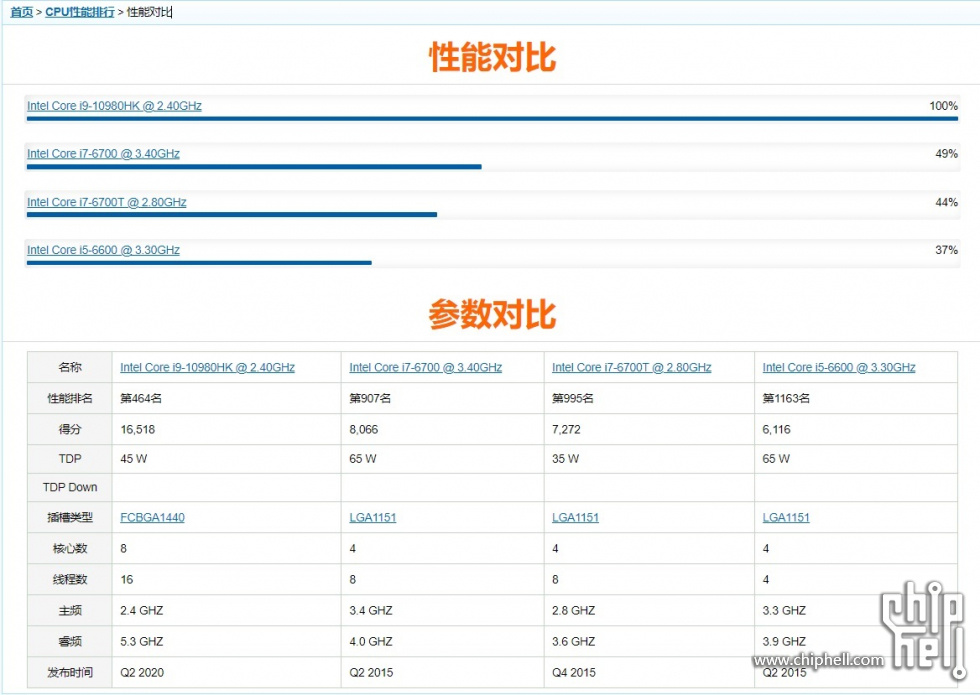Open the FCBGA1440 socket type link
The width and height of the screenshot is (980, 695).
(152, 517)
